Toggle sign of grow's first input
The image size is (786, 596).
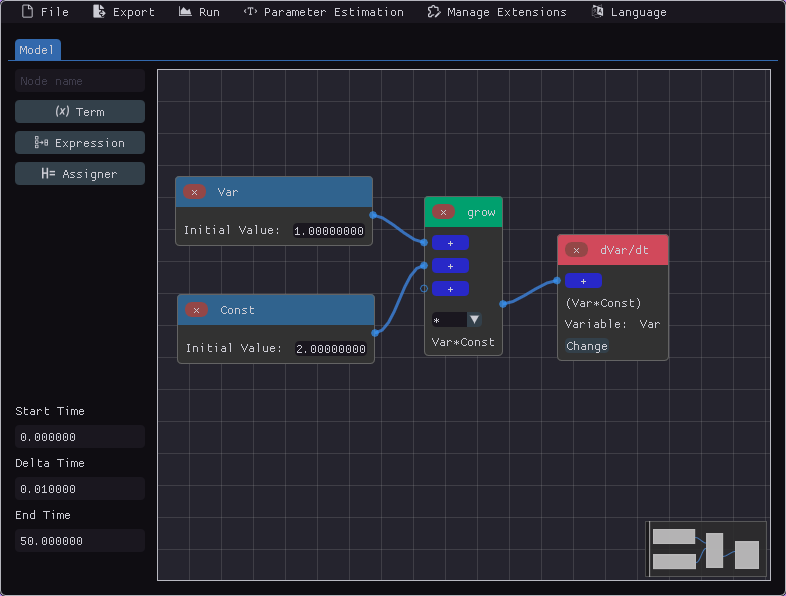tap(450, 243)
